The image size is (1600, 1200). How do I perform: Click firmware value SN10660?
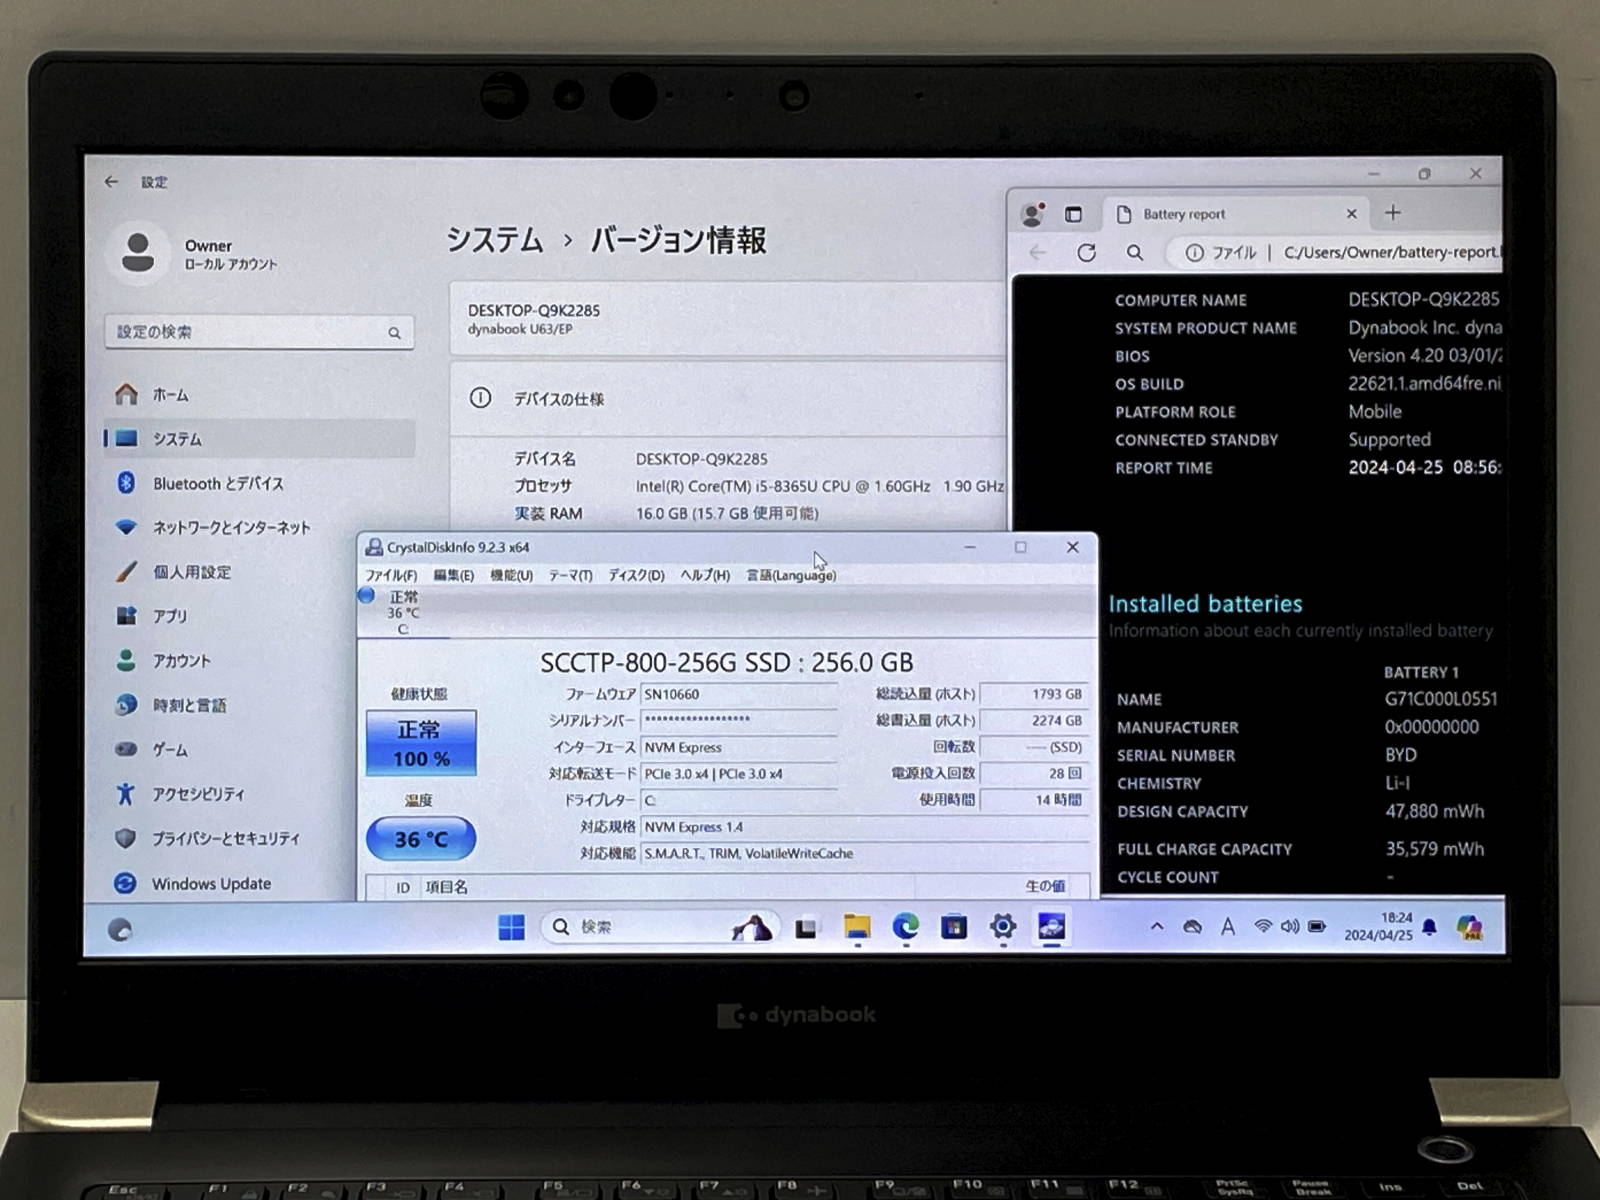(740, 694)
